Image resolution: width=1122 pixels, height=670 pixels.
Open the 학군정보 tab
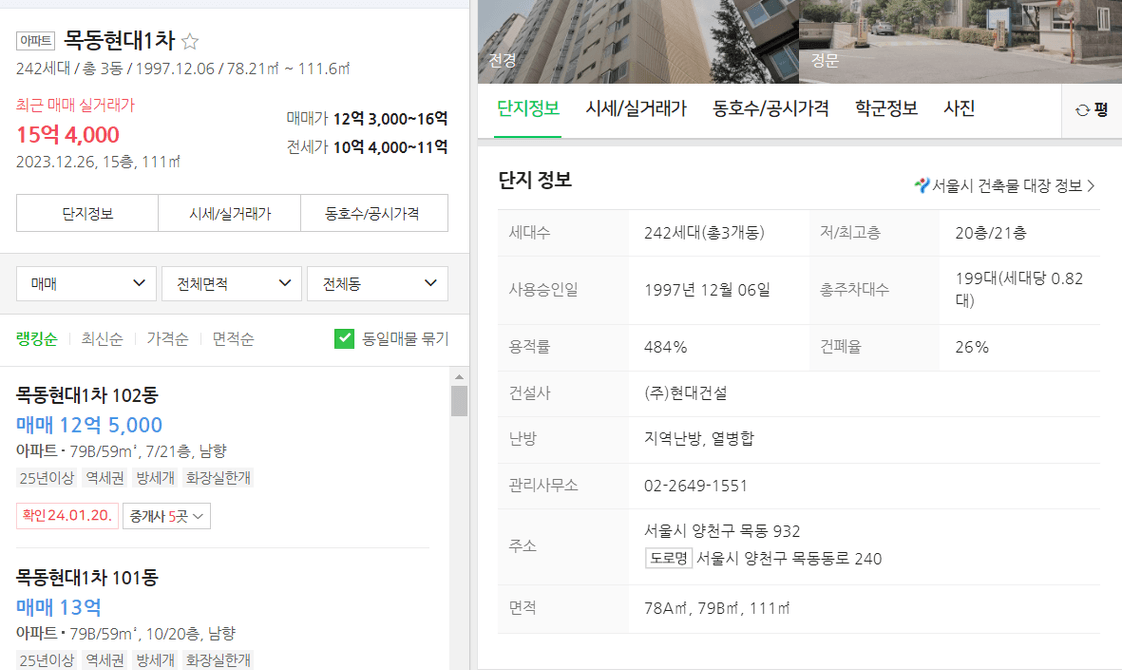click(x=886, y=109)
